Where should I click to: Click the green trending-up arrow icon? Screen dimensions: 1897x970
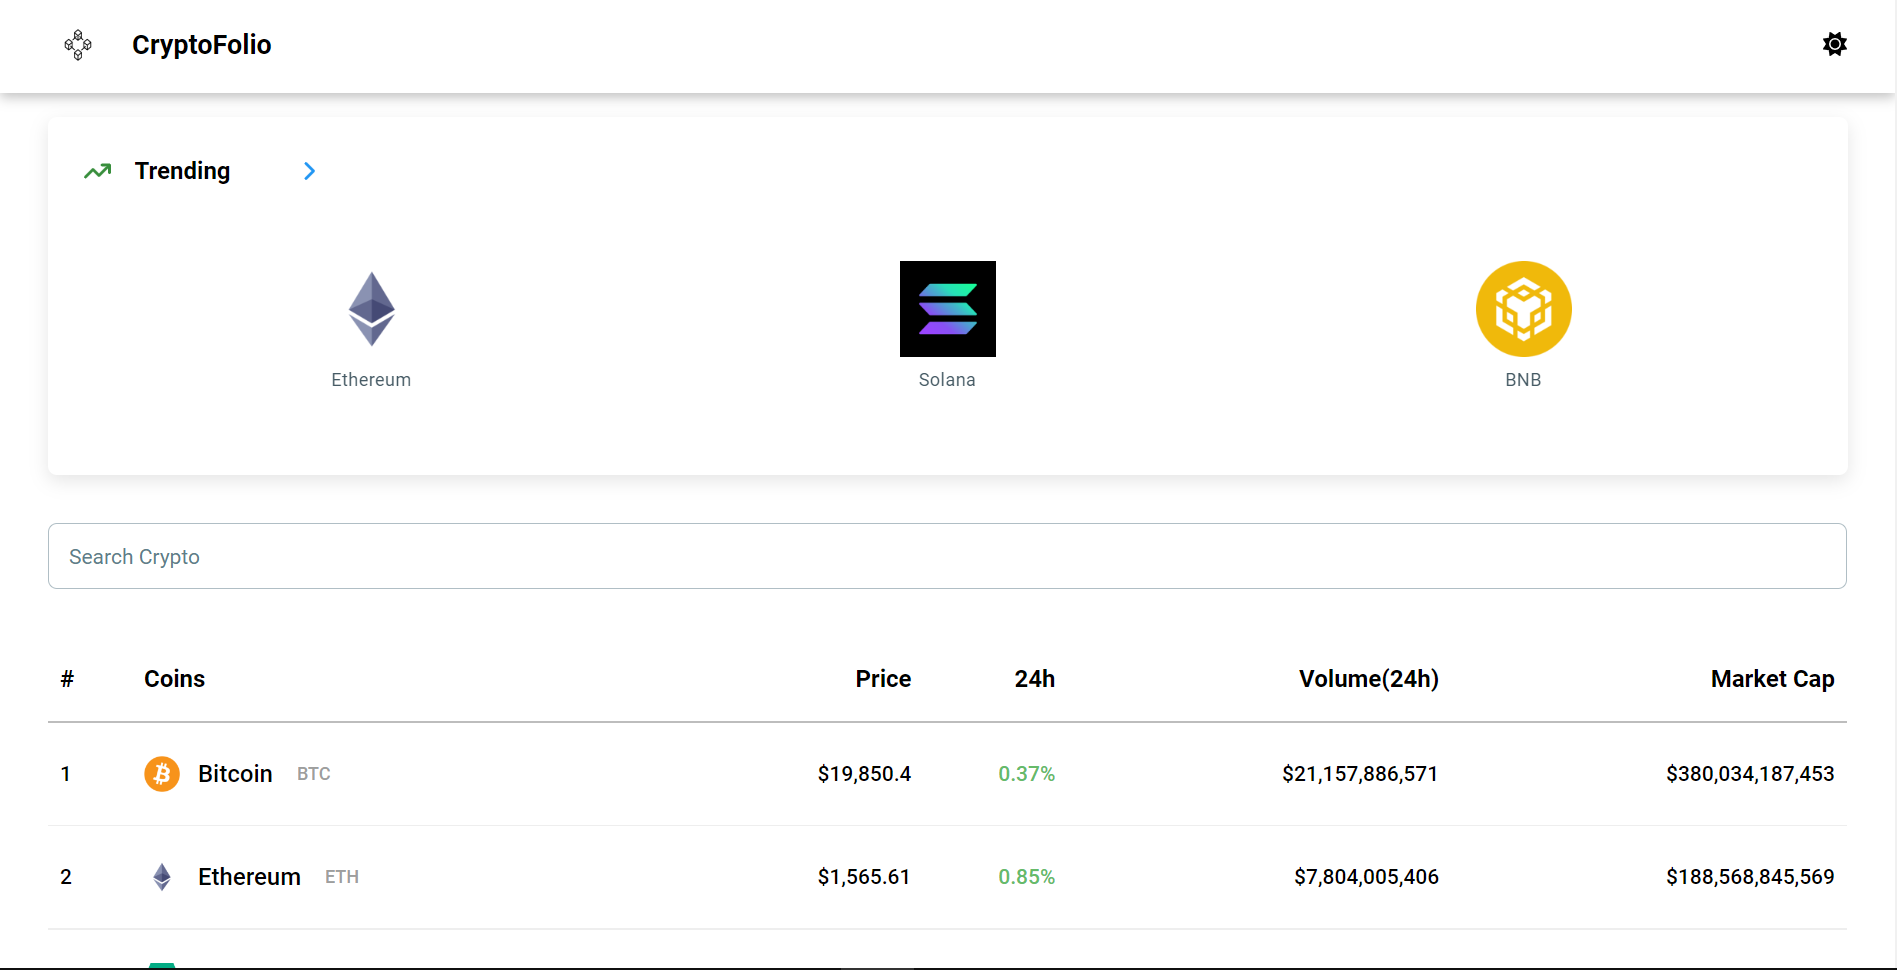(x=97, y=171)
